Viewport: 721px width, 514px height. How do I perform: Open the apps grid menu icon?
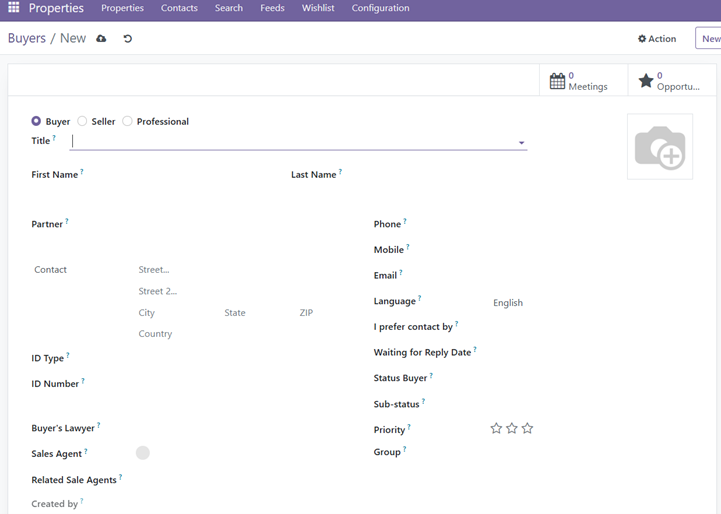14,8
